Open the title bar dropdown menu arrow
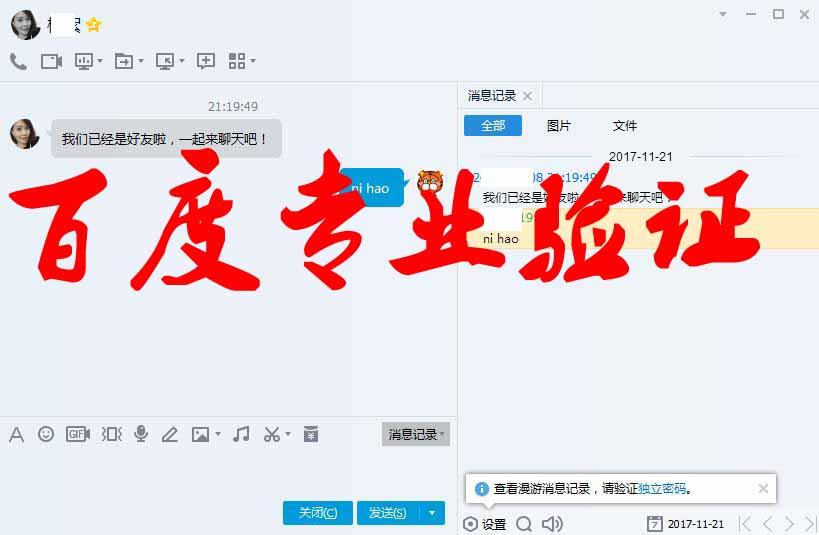This screenshot has width=819, height=535. pos(723,14)
